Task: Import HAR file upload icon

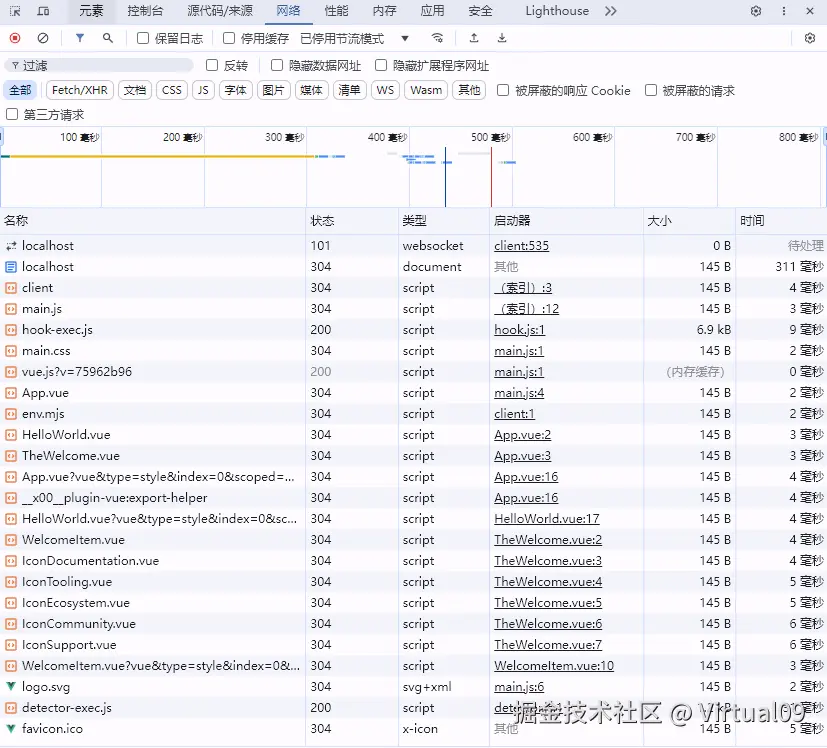Action: point(474,38)
